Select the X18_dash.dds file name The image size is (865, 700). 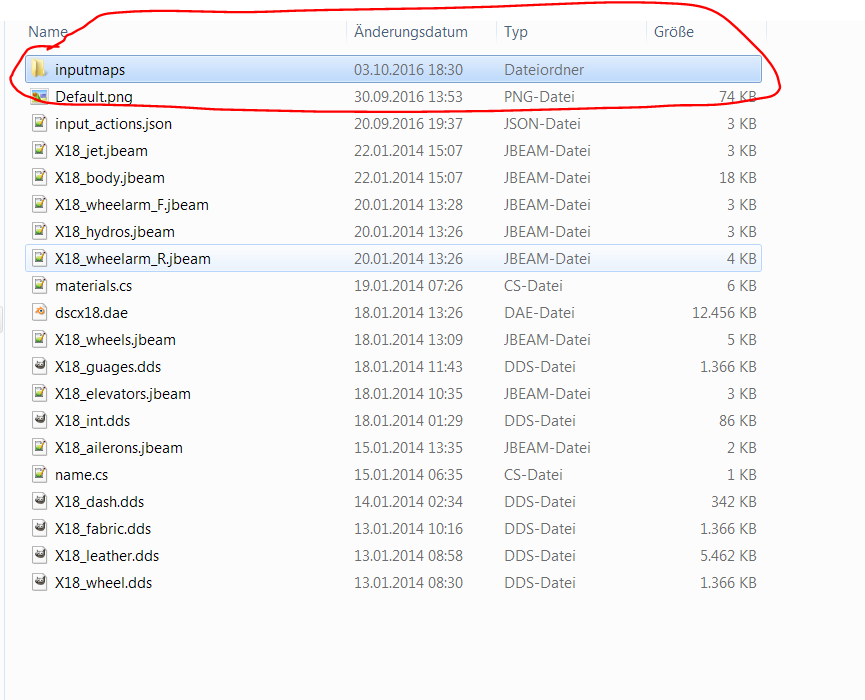tap(99, 502)
